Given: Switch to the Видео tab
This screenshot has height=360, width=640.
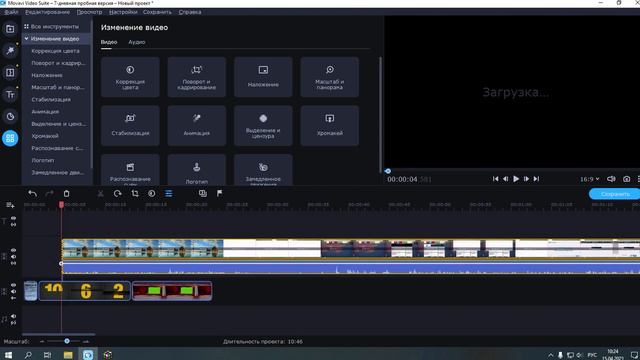Looking at the screenshot, I should coord(109,42).
